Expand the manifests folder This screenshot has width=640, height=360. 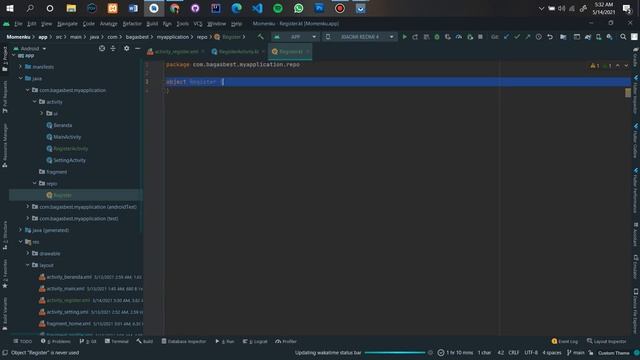[x=20, y=67]
